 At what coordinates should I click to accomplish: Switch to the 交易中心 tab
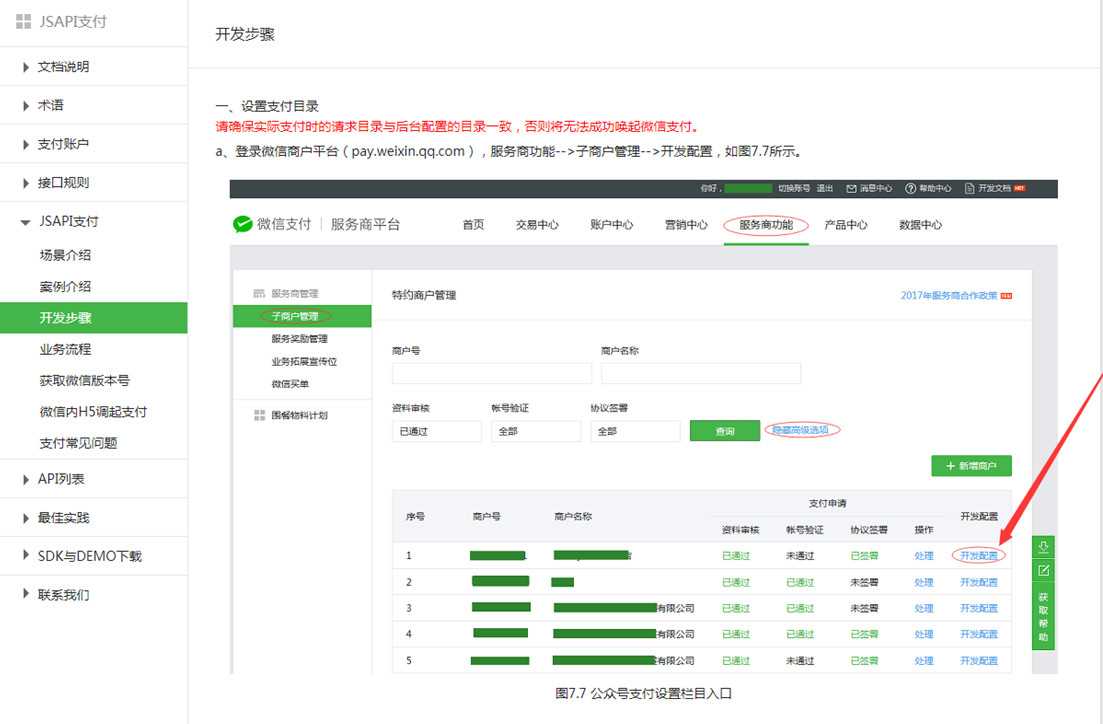(x=537, y=224)
